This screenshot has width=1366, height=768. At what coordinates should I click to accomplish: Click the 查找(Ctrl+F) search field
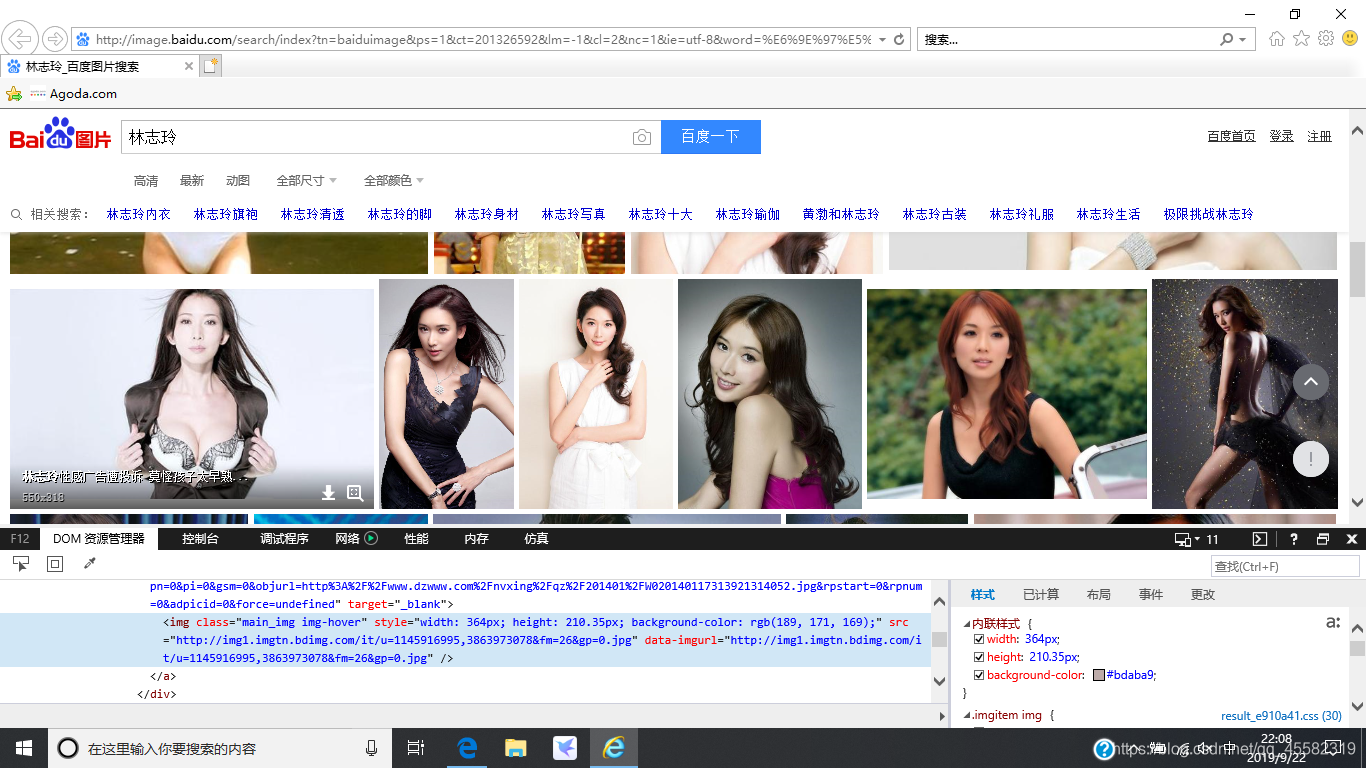[x=1285, y=567]
